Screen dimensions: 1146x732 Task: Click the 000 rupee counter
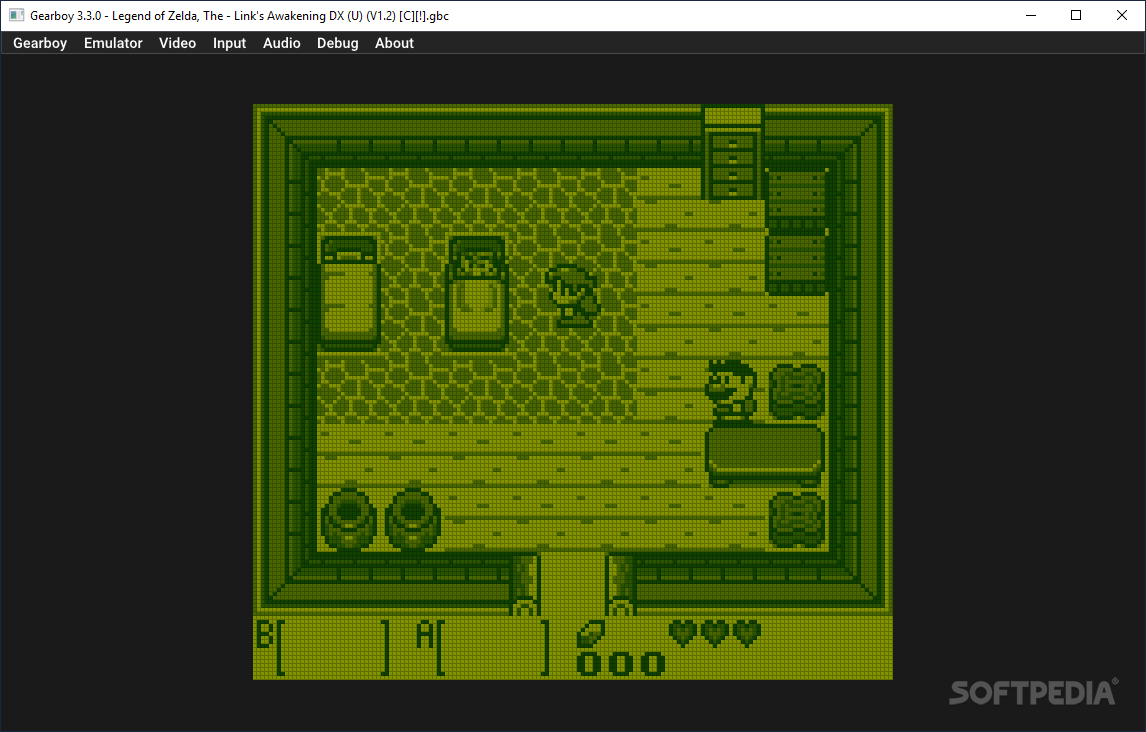[x=621, y=663]
